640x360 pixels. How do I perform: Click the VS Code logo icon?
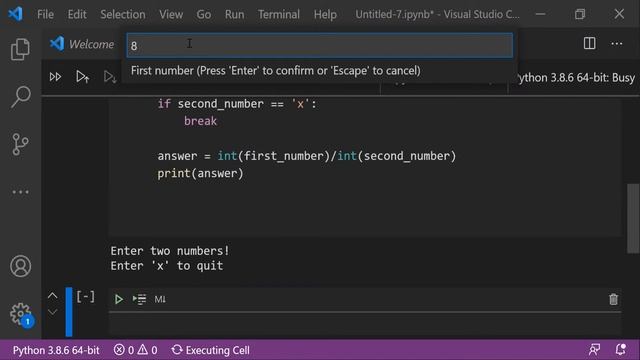point(16,14)
